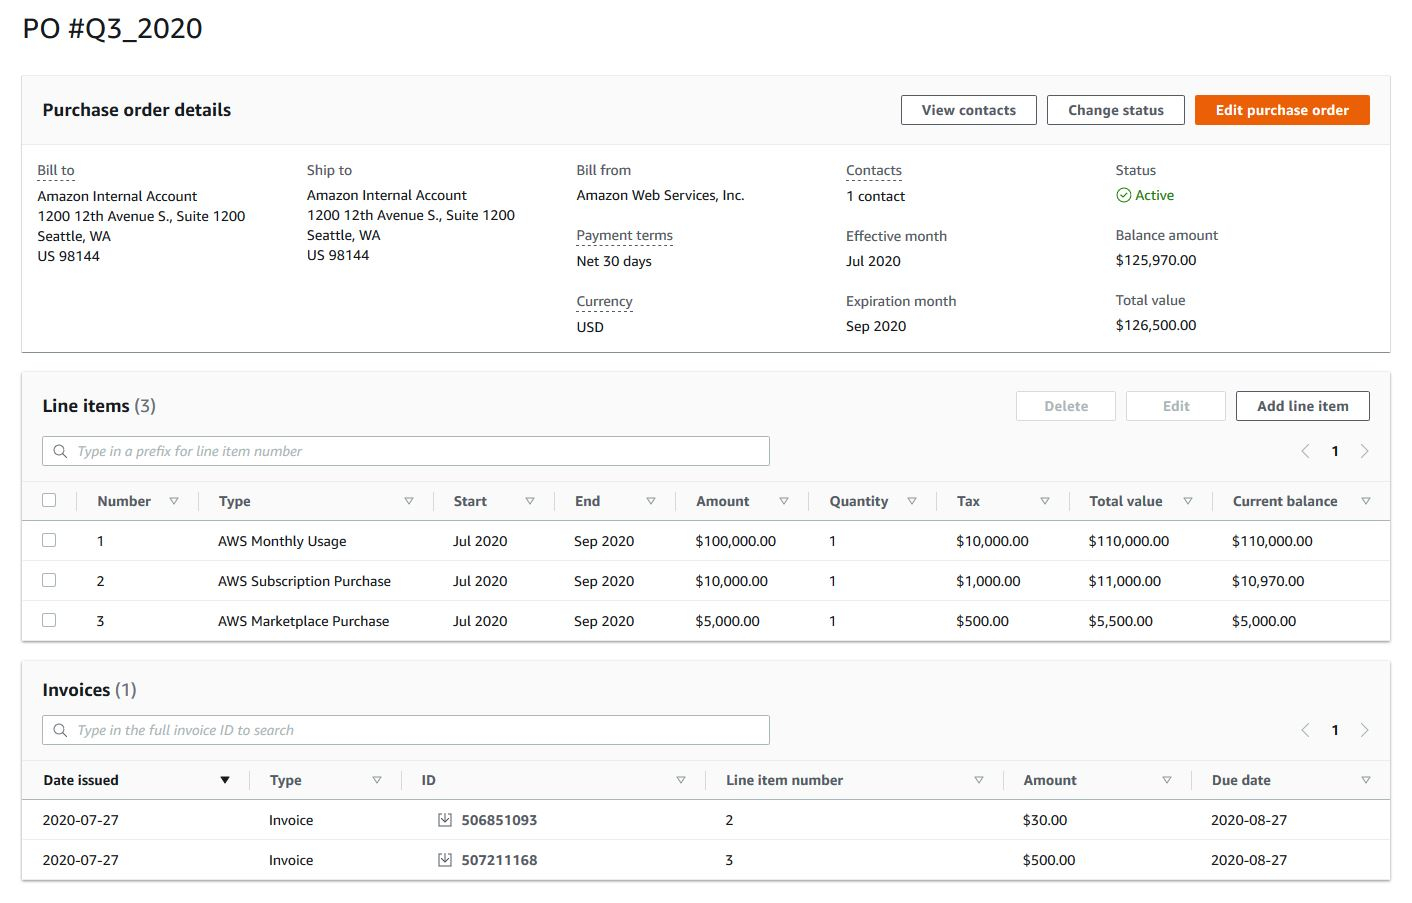
Task: Open contacts with View contacts button
Action: 967,110
